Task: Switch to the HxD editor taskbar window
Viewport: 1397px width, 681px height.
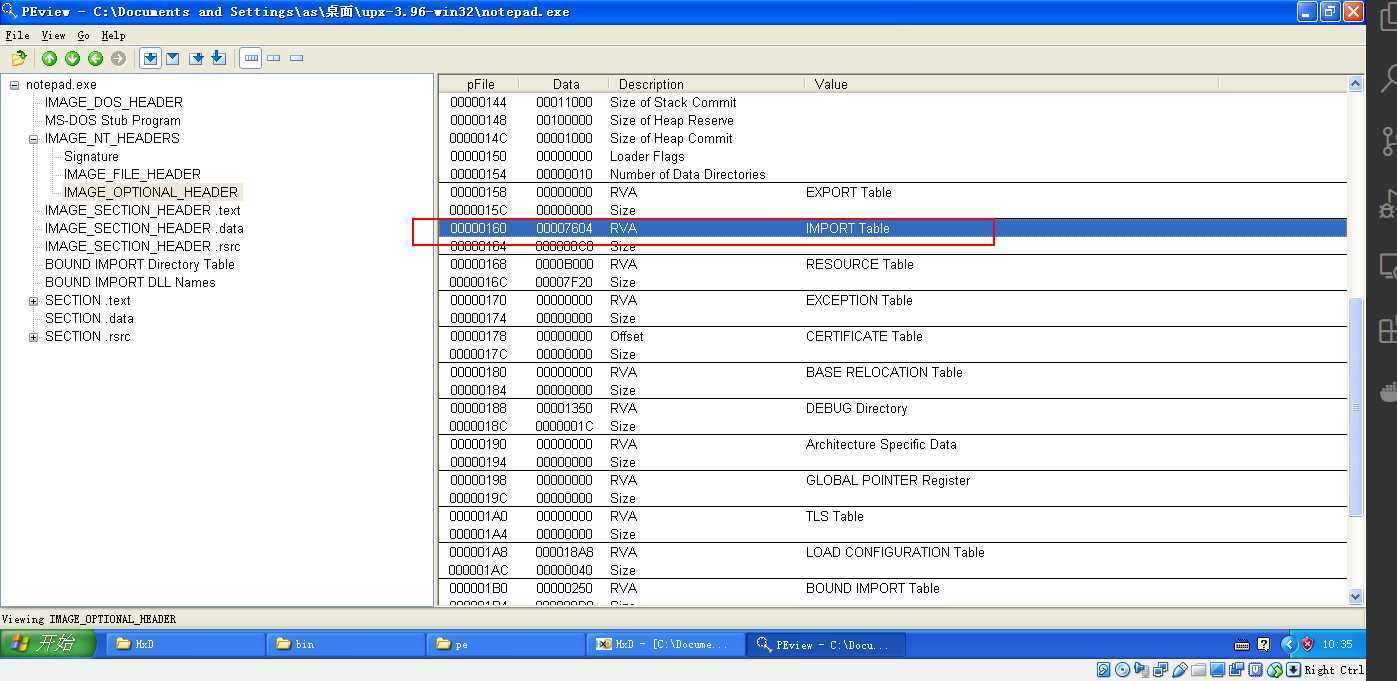Action: [665, 644]
